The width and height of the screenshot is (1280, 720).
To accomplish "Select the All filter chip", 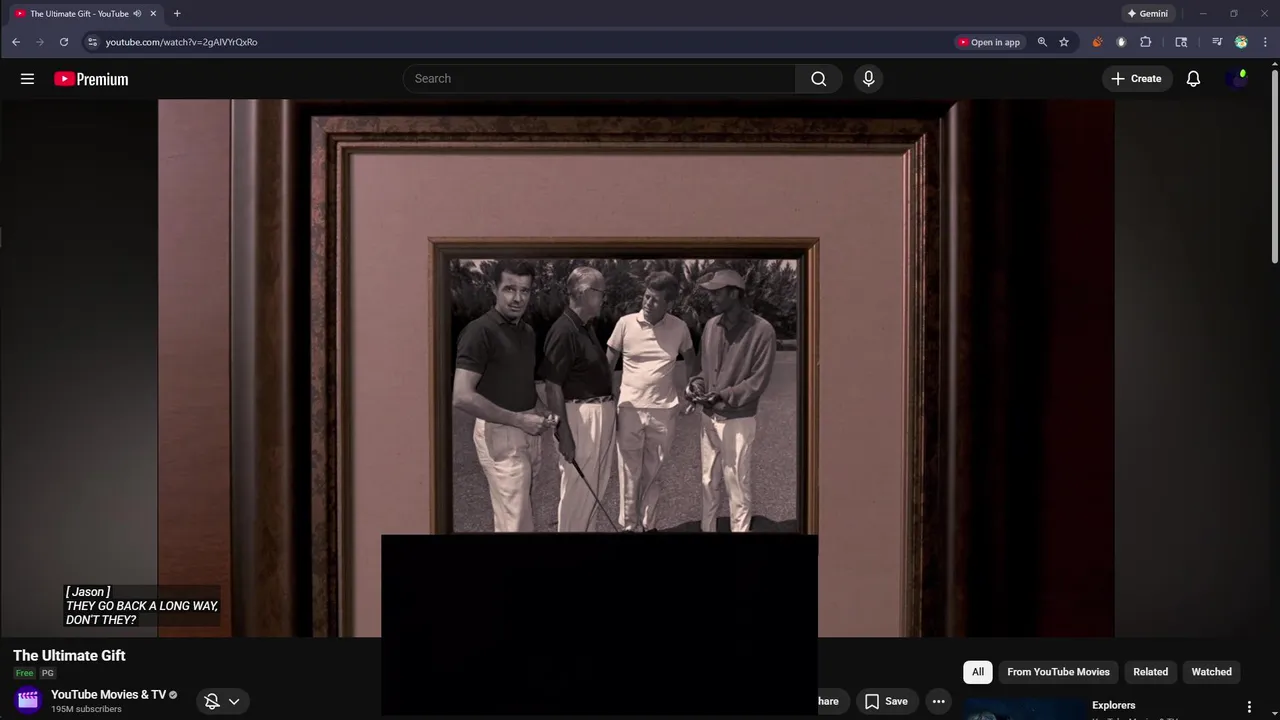I will point(977,672).
